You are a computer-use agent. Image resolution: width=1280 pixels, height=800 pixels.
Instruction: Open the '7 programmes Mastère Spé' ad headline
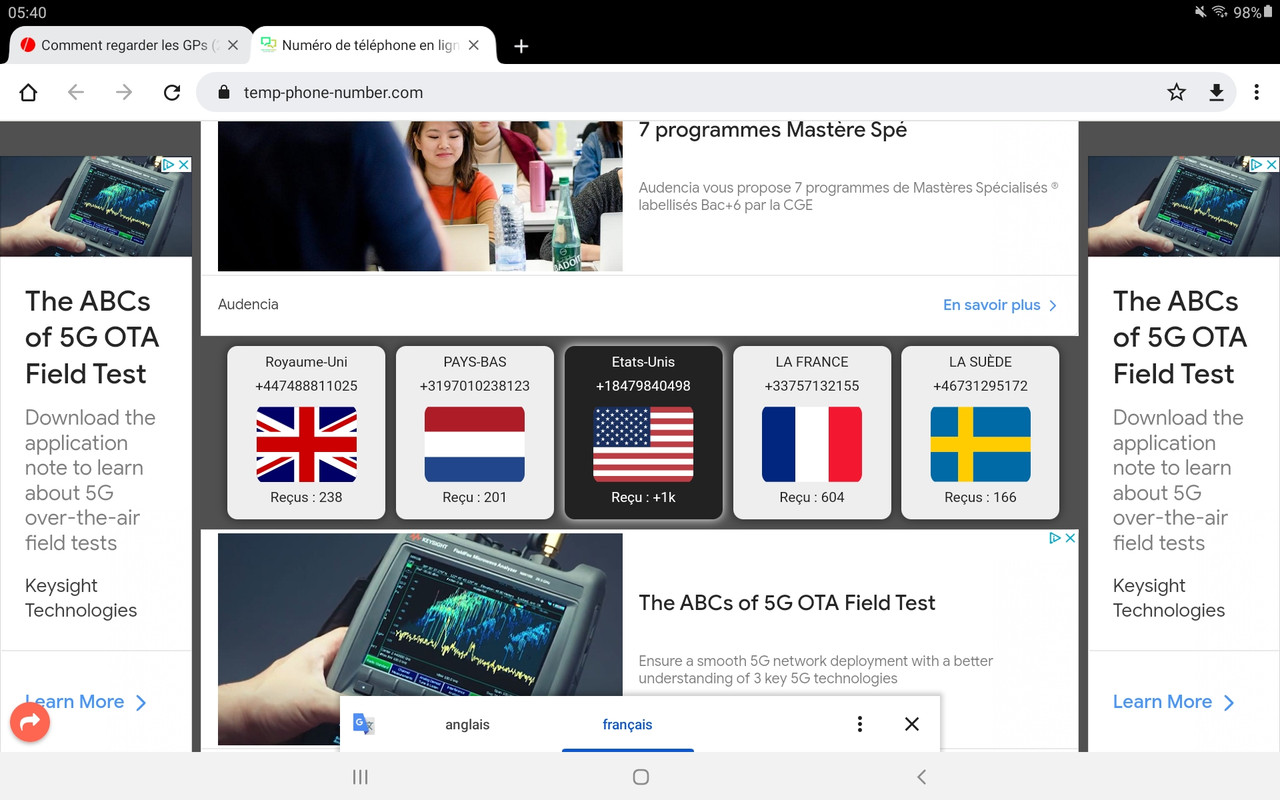(773, 130)
